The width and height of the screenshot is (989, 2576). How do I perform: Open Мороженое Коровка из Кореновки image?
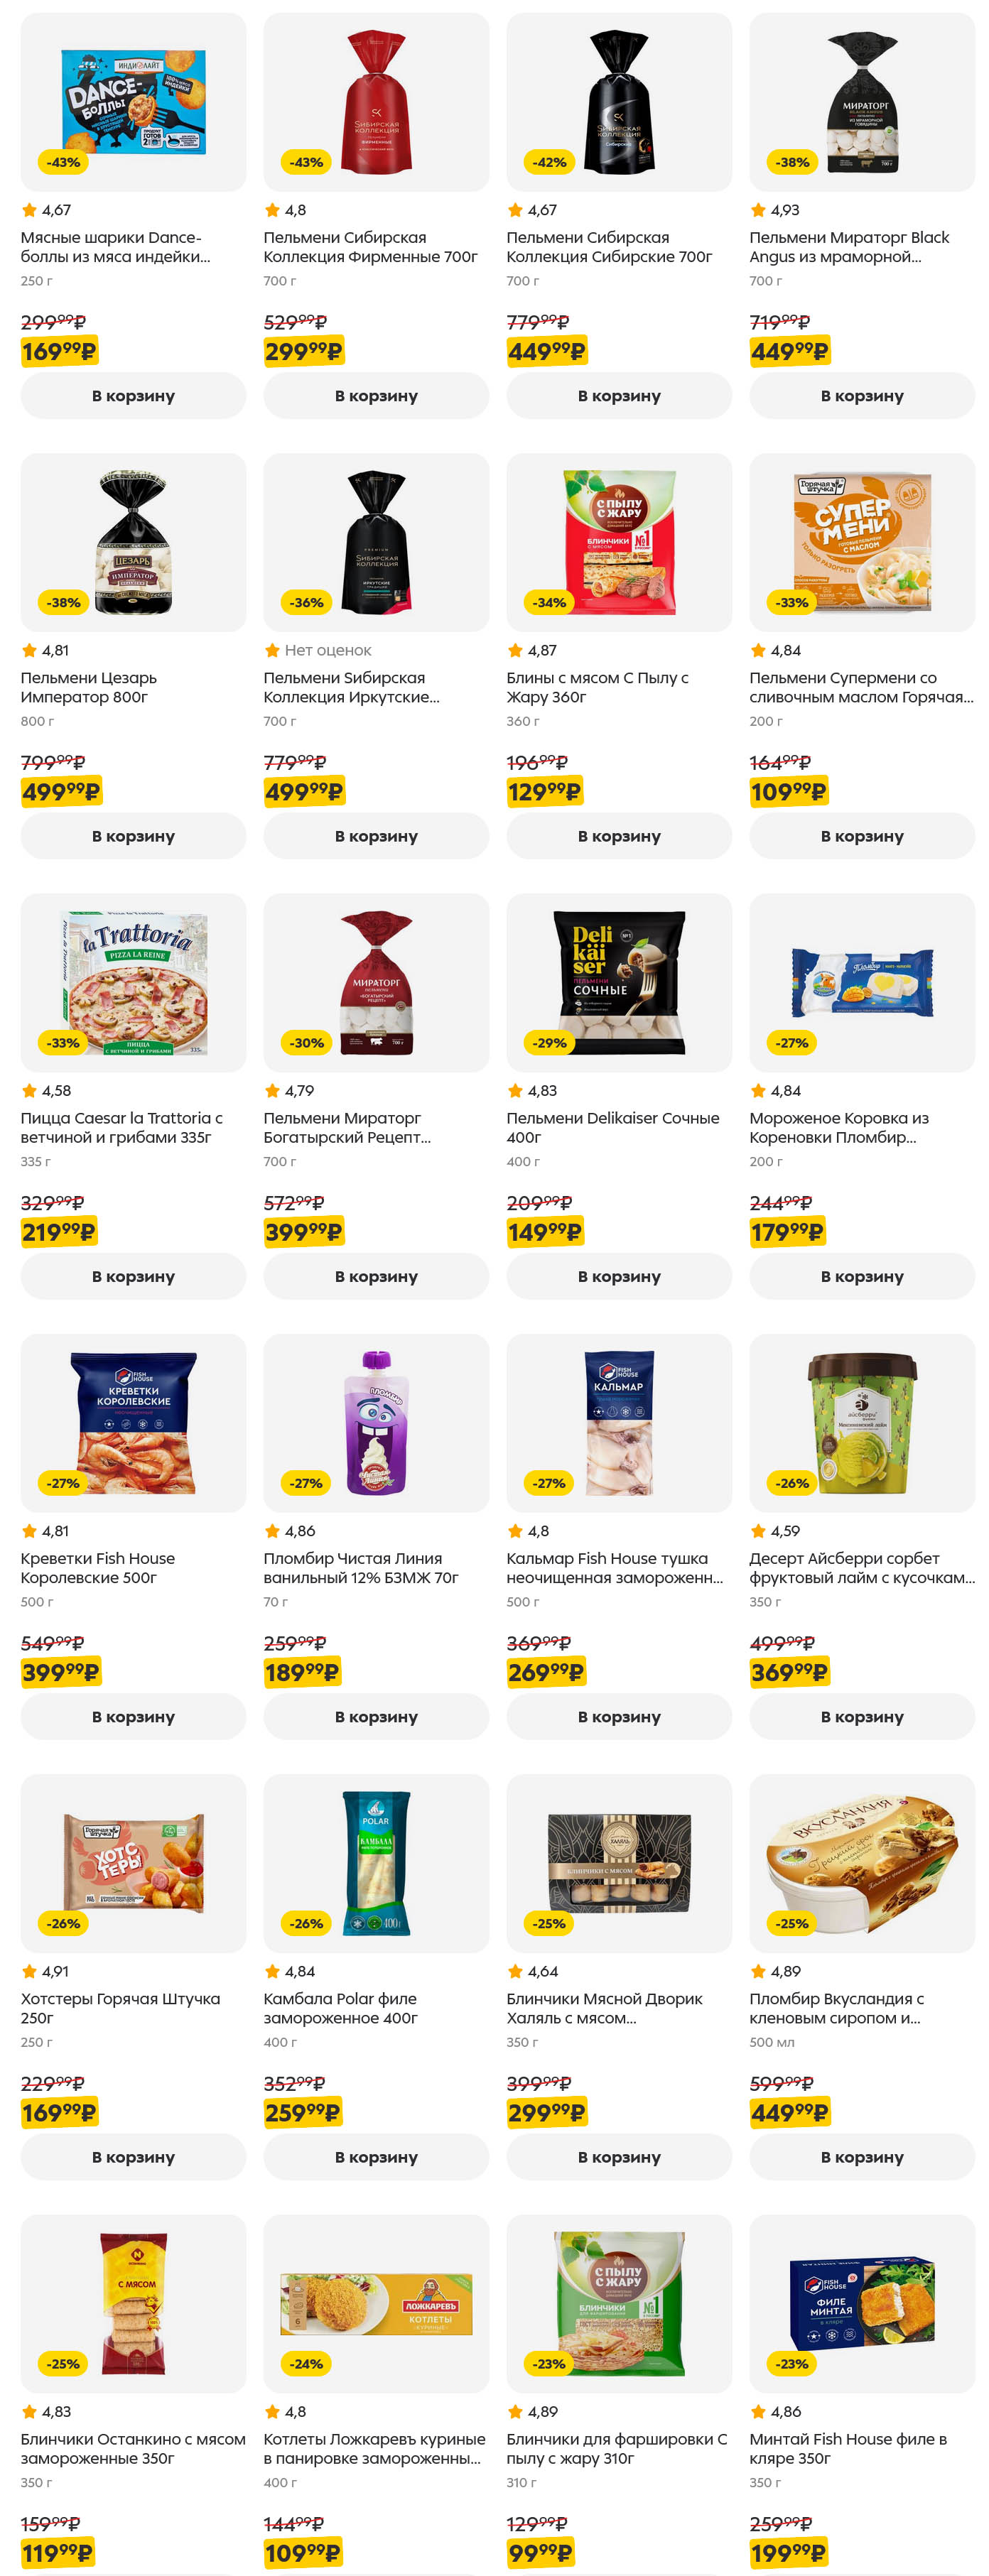click(x=861, y=982)
